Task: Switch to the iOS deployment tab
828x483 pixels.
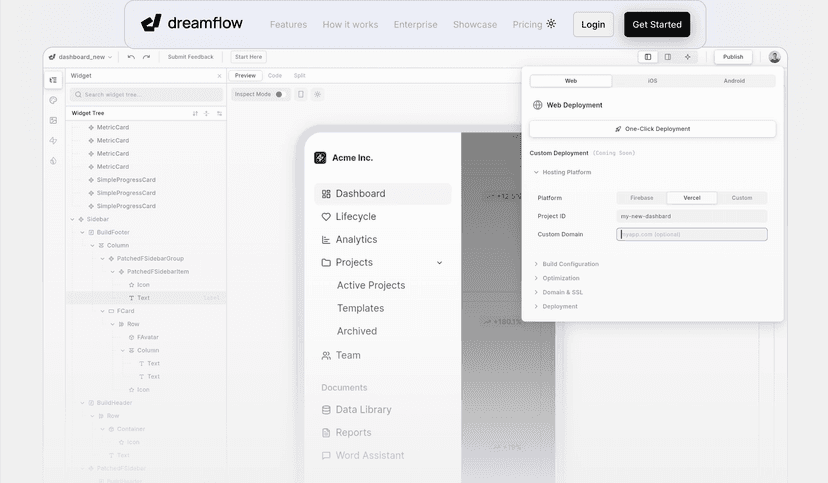Action: point(652,80)
